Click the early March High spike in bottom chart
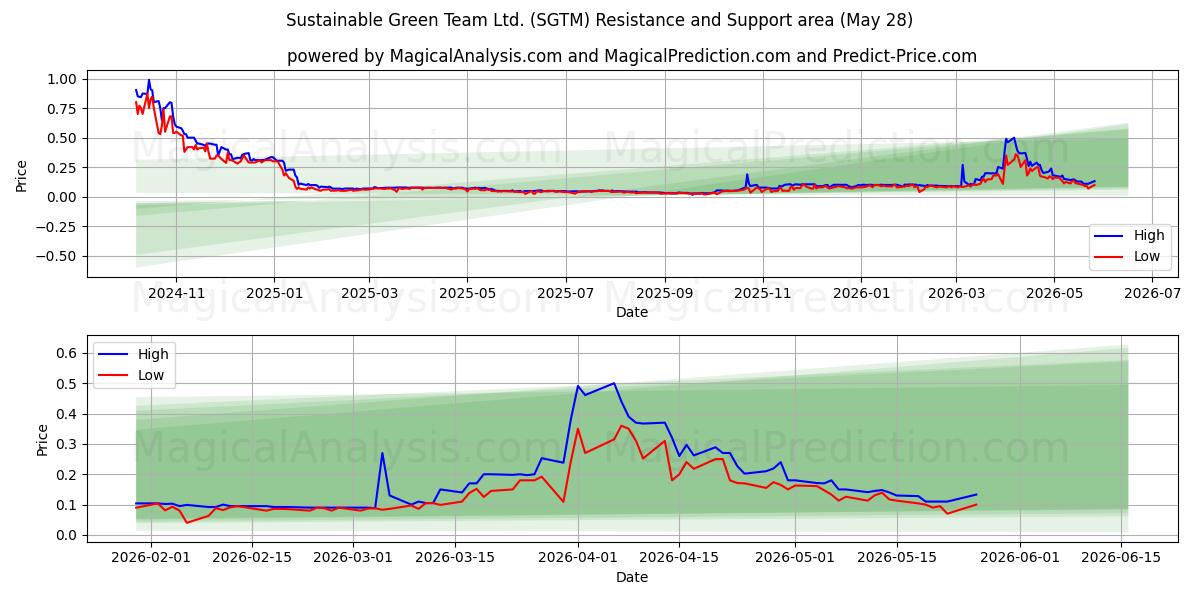Image resolution: width=1200 pixels, height=600 pixels. 382,453
